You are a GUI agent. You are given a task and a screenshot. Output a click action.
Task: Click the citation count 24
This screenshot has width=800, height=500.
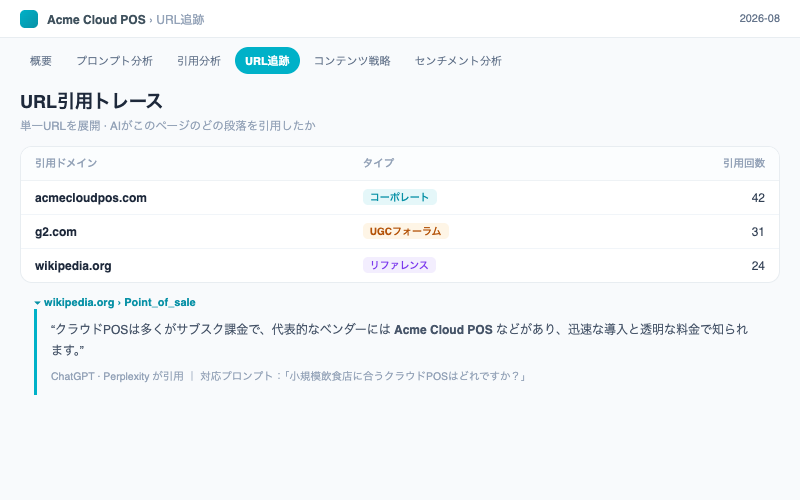(758, 266)
